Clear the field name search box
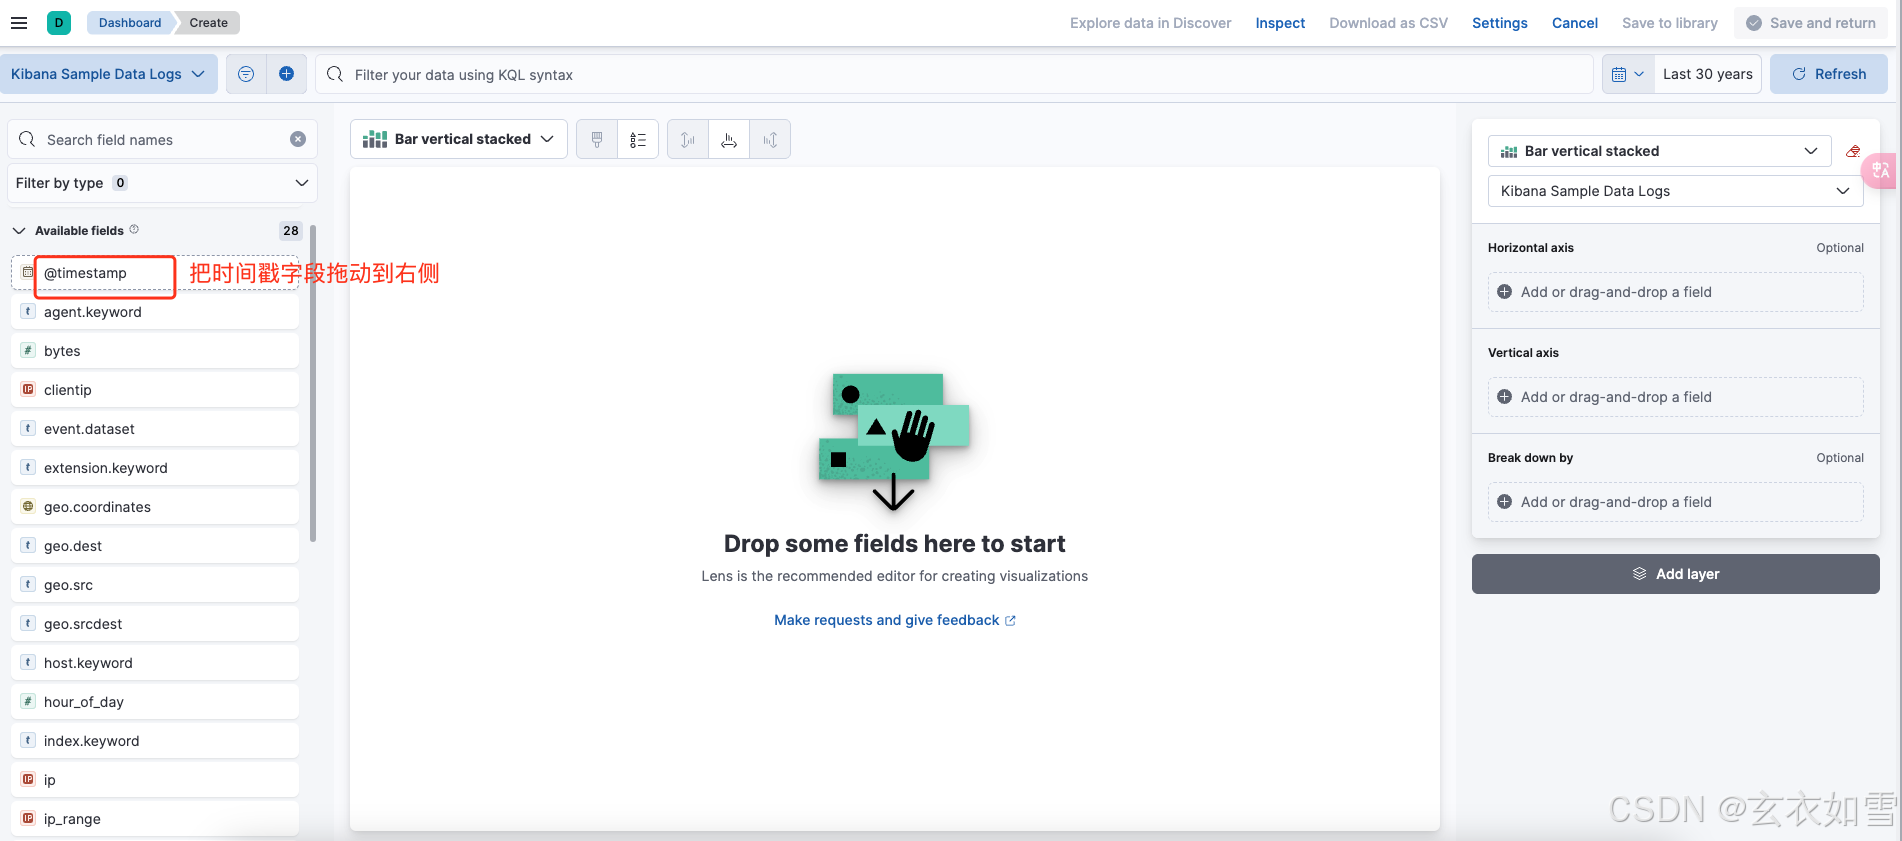 point(298,139)
